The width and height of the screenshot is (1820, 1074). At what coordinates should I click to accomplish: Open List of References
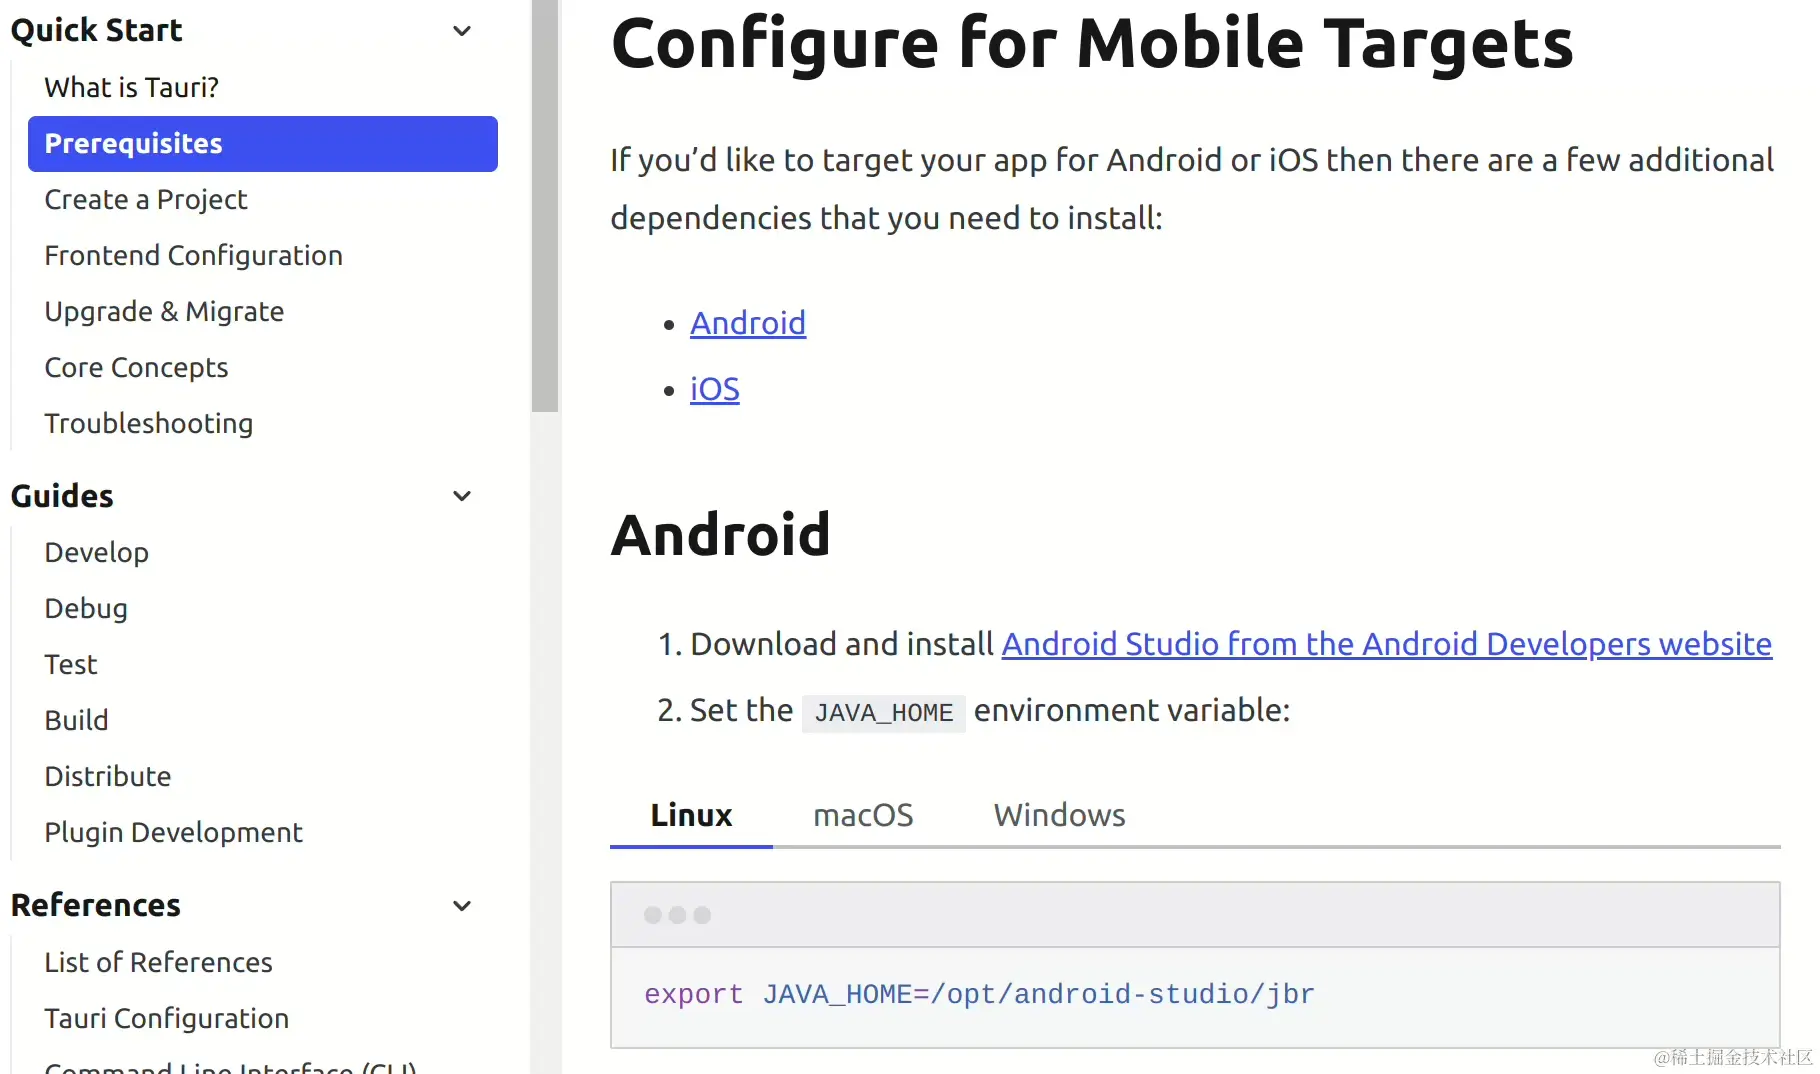(159, 963)
